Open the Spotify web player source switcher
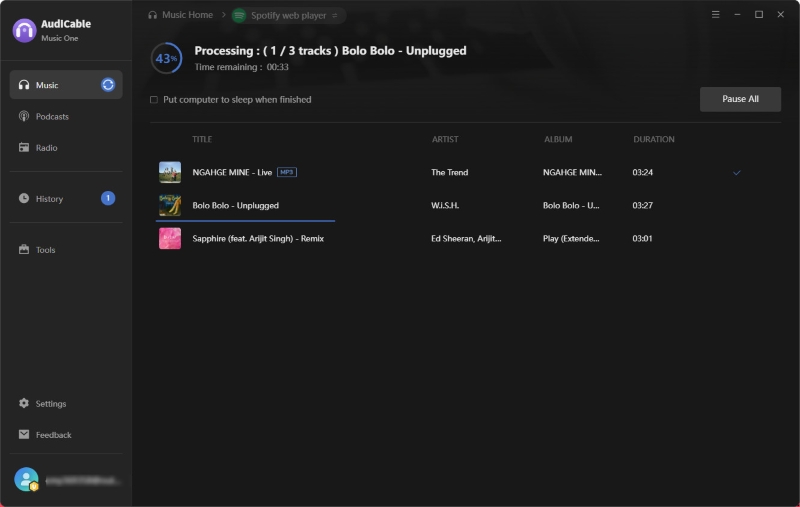The width and height of the screenshot is (800, 507). tap(289, 15)
